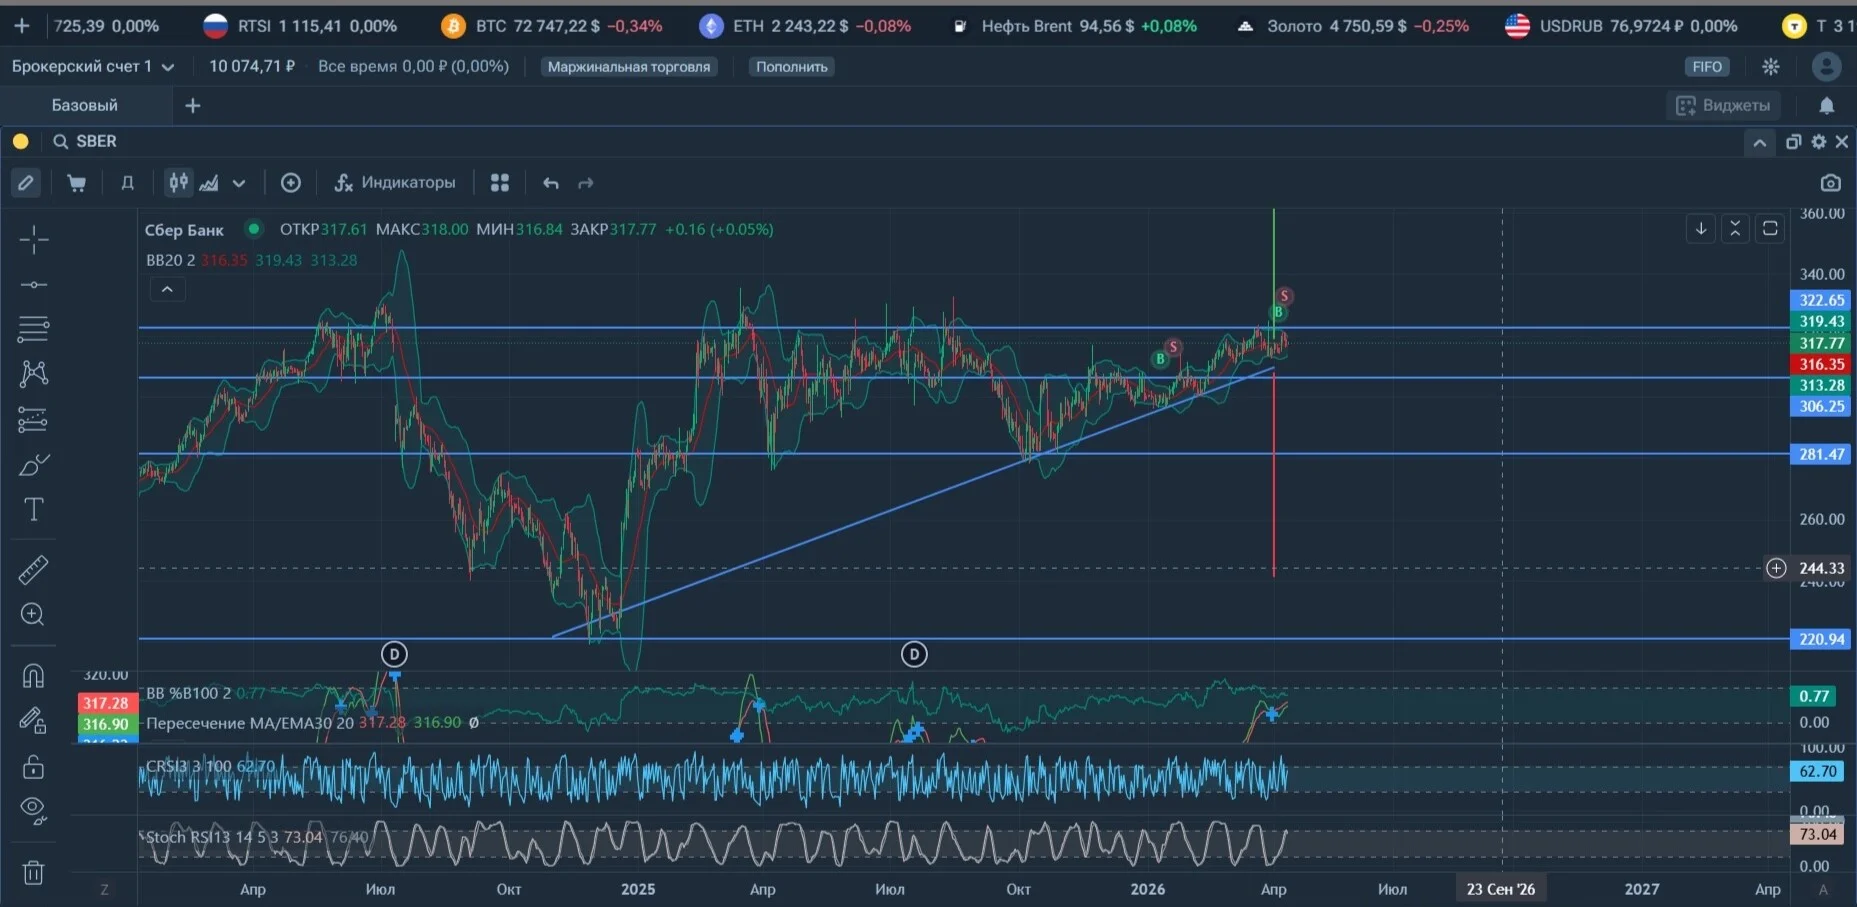Add a new workspace tab
Screen dimensions: 1857x907
(x=193, y=105)
